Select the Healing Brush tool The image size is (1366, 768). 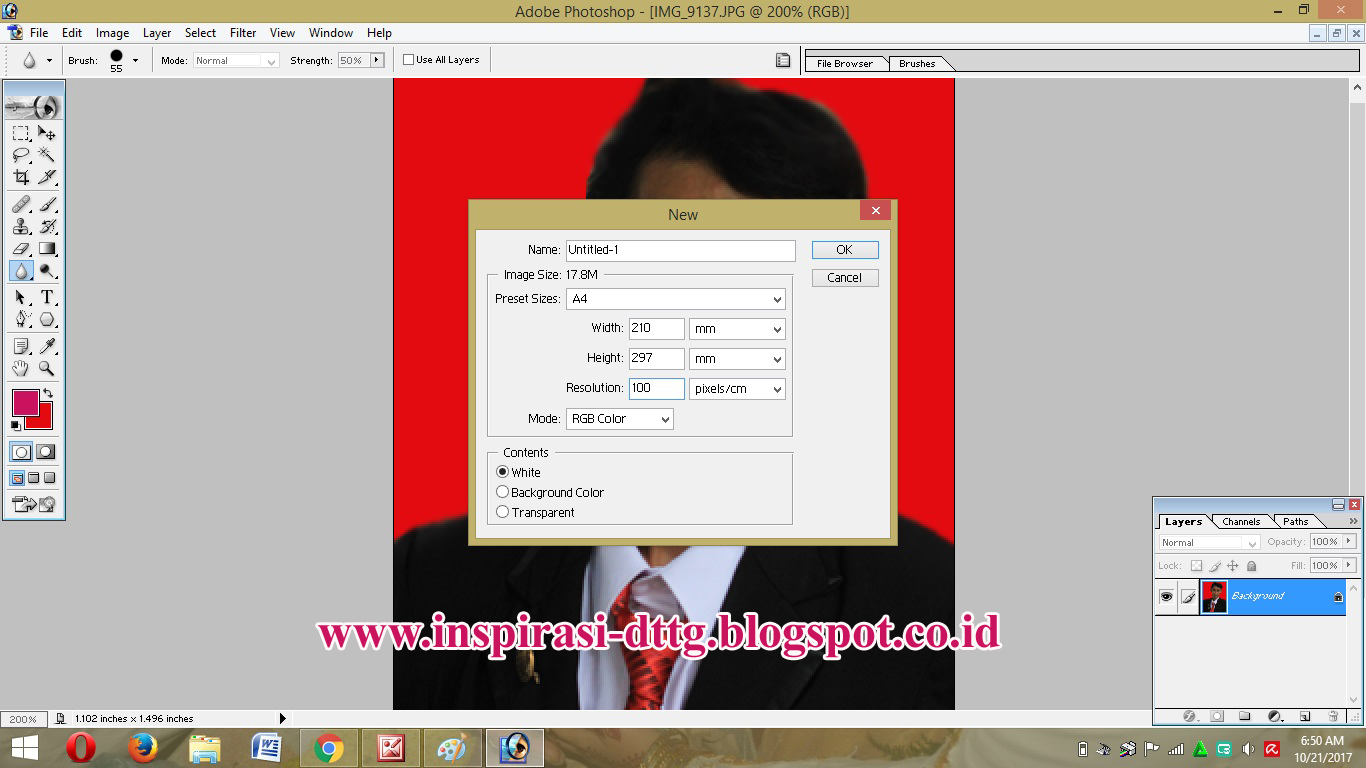pyautogui.click(x=21, y=204)
